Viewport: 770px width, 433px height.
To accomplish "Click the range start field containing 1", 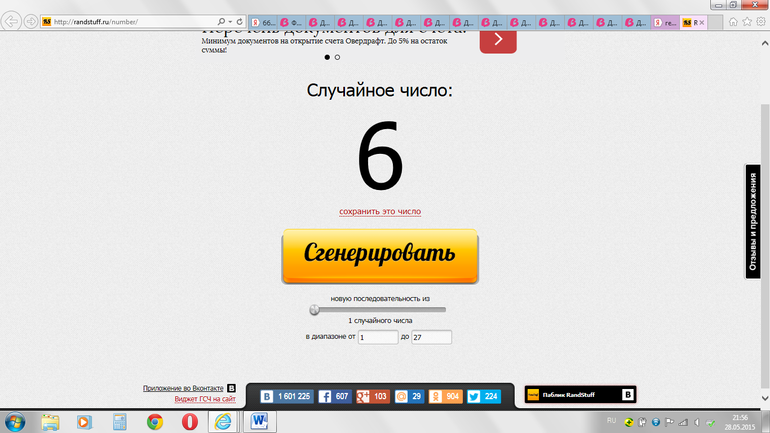I will (378, 337).
